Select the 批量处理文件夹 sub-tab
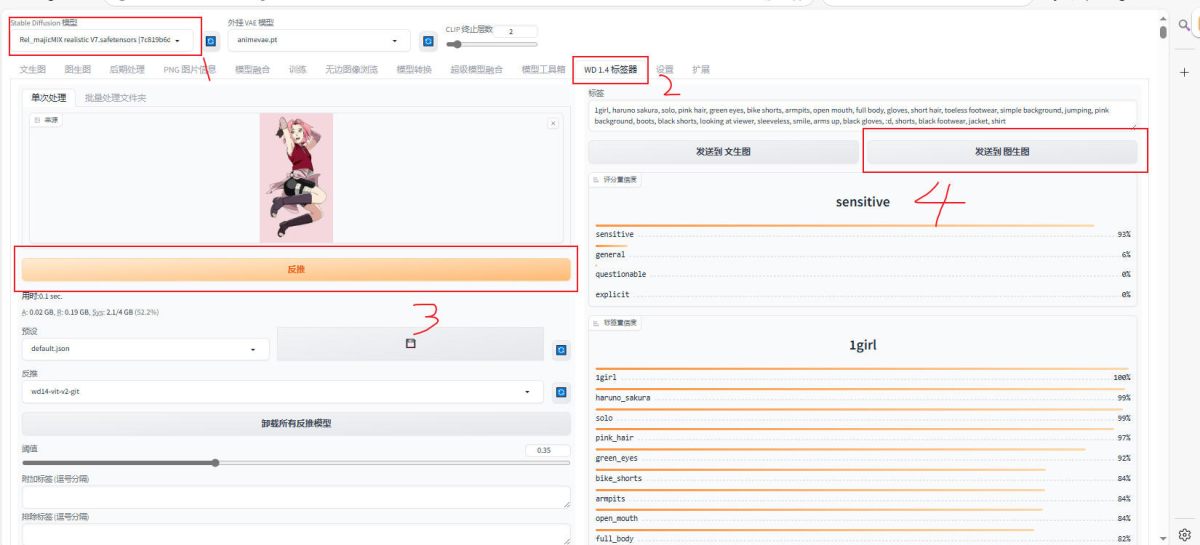Screen dimensions: 1200x545 pos(115,98)
